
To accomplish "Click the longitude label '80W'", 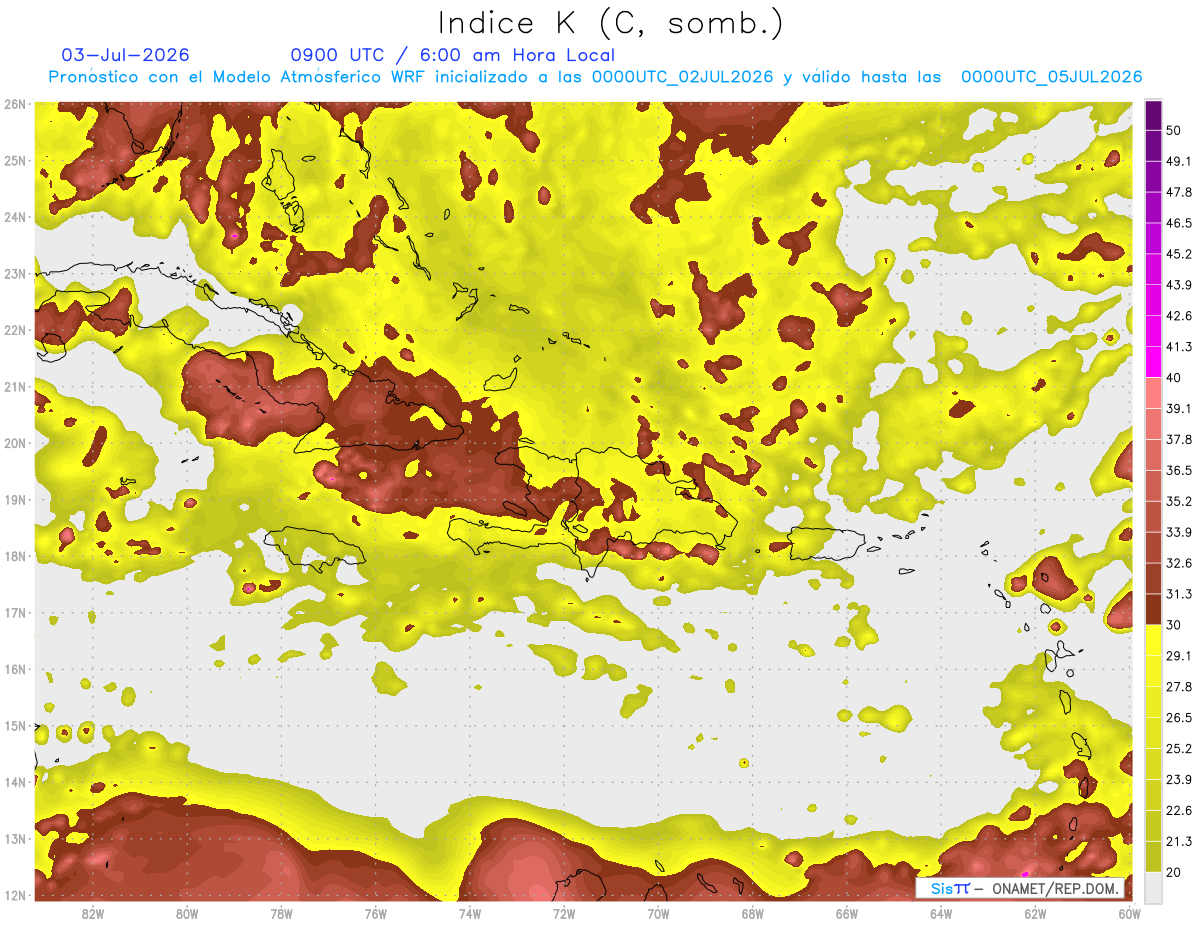I will [187, 913].
